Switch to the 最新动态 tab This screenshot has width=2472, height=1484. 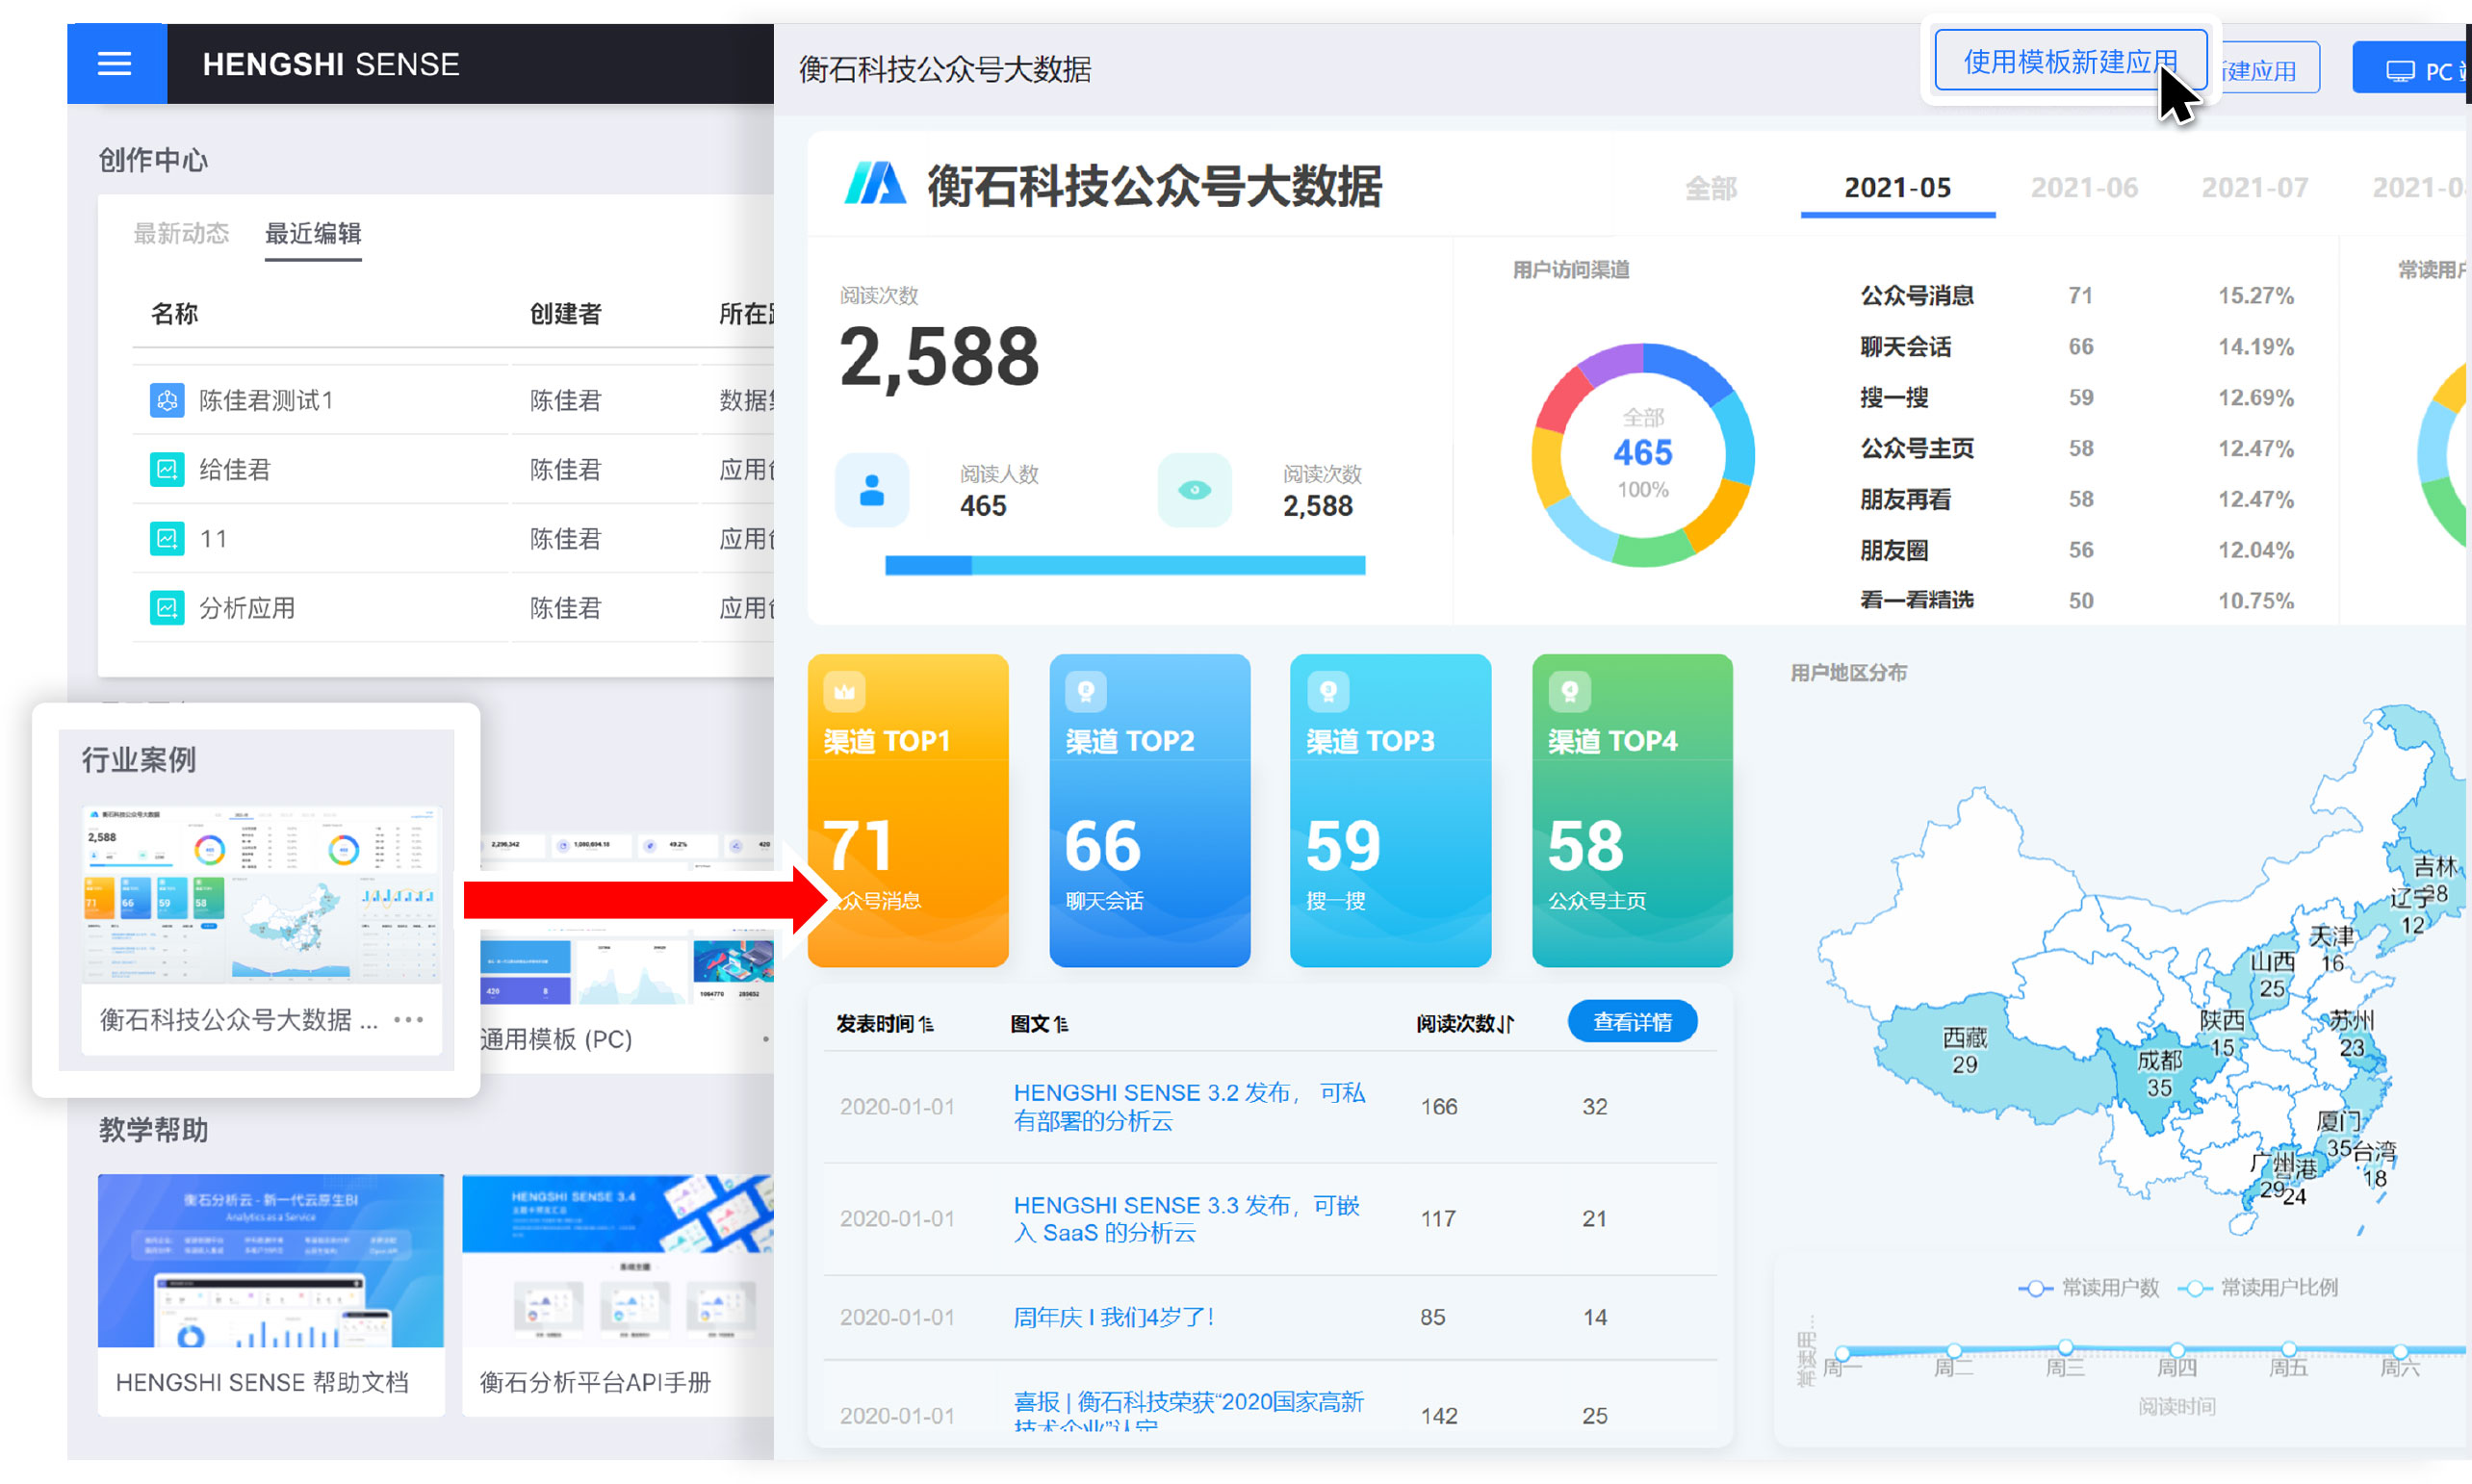click(181, 234)
